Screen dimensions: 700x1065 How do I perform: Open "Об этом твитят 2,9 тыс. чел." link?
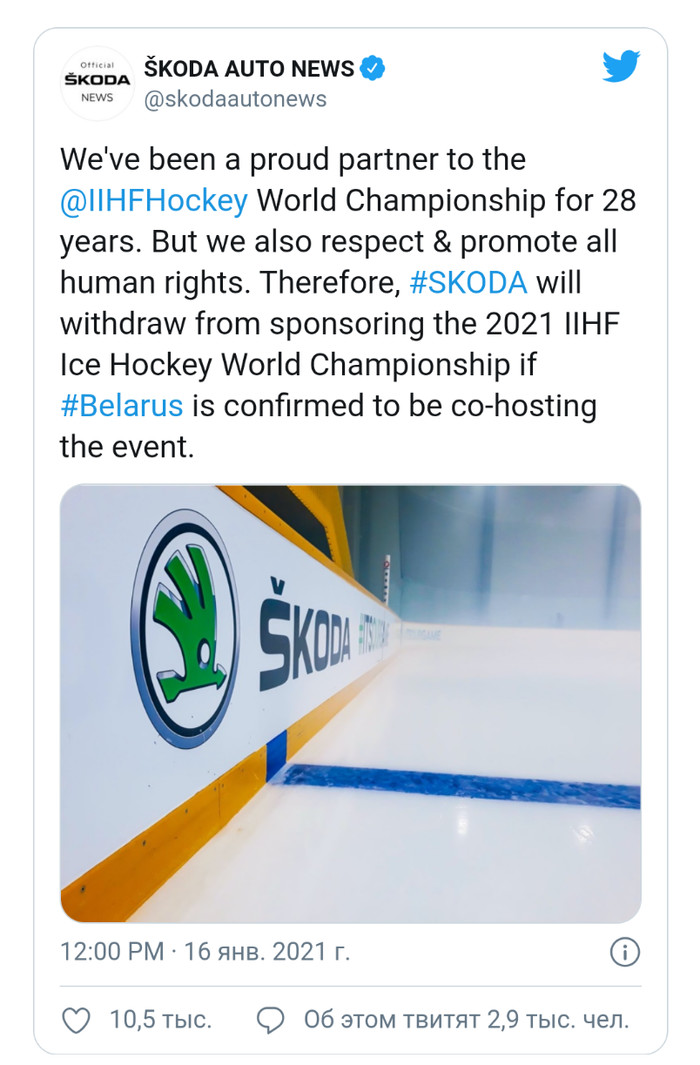pyautogui.click(x=466, y=1020)
